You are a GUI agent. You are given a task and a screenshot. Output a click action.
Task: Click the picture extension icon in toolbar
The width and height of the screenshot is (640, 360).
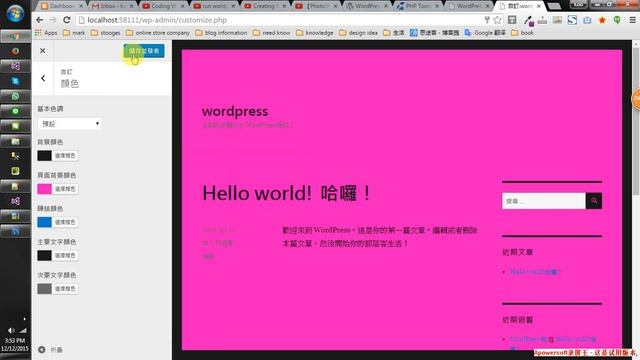(557, 20)
